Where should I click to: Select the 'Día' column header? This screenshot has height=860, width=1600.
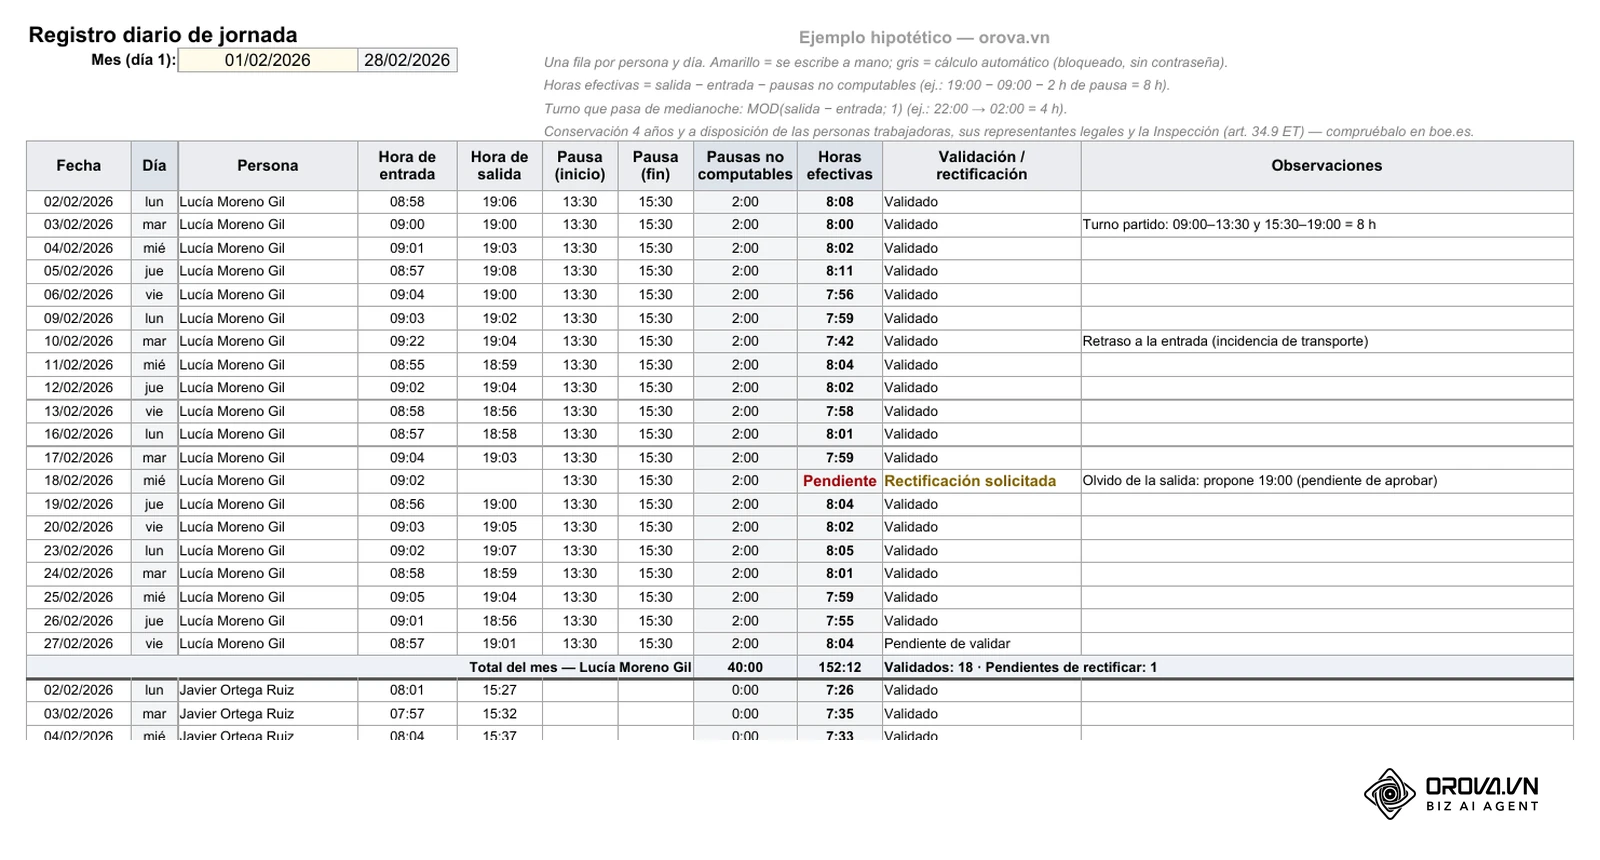(x=154, y=166)
